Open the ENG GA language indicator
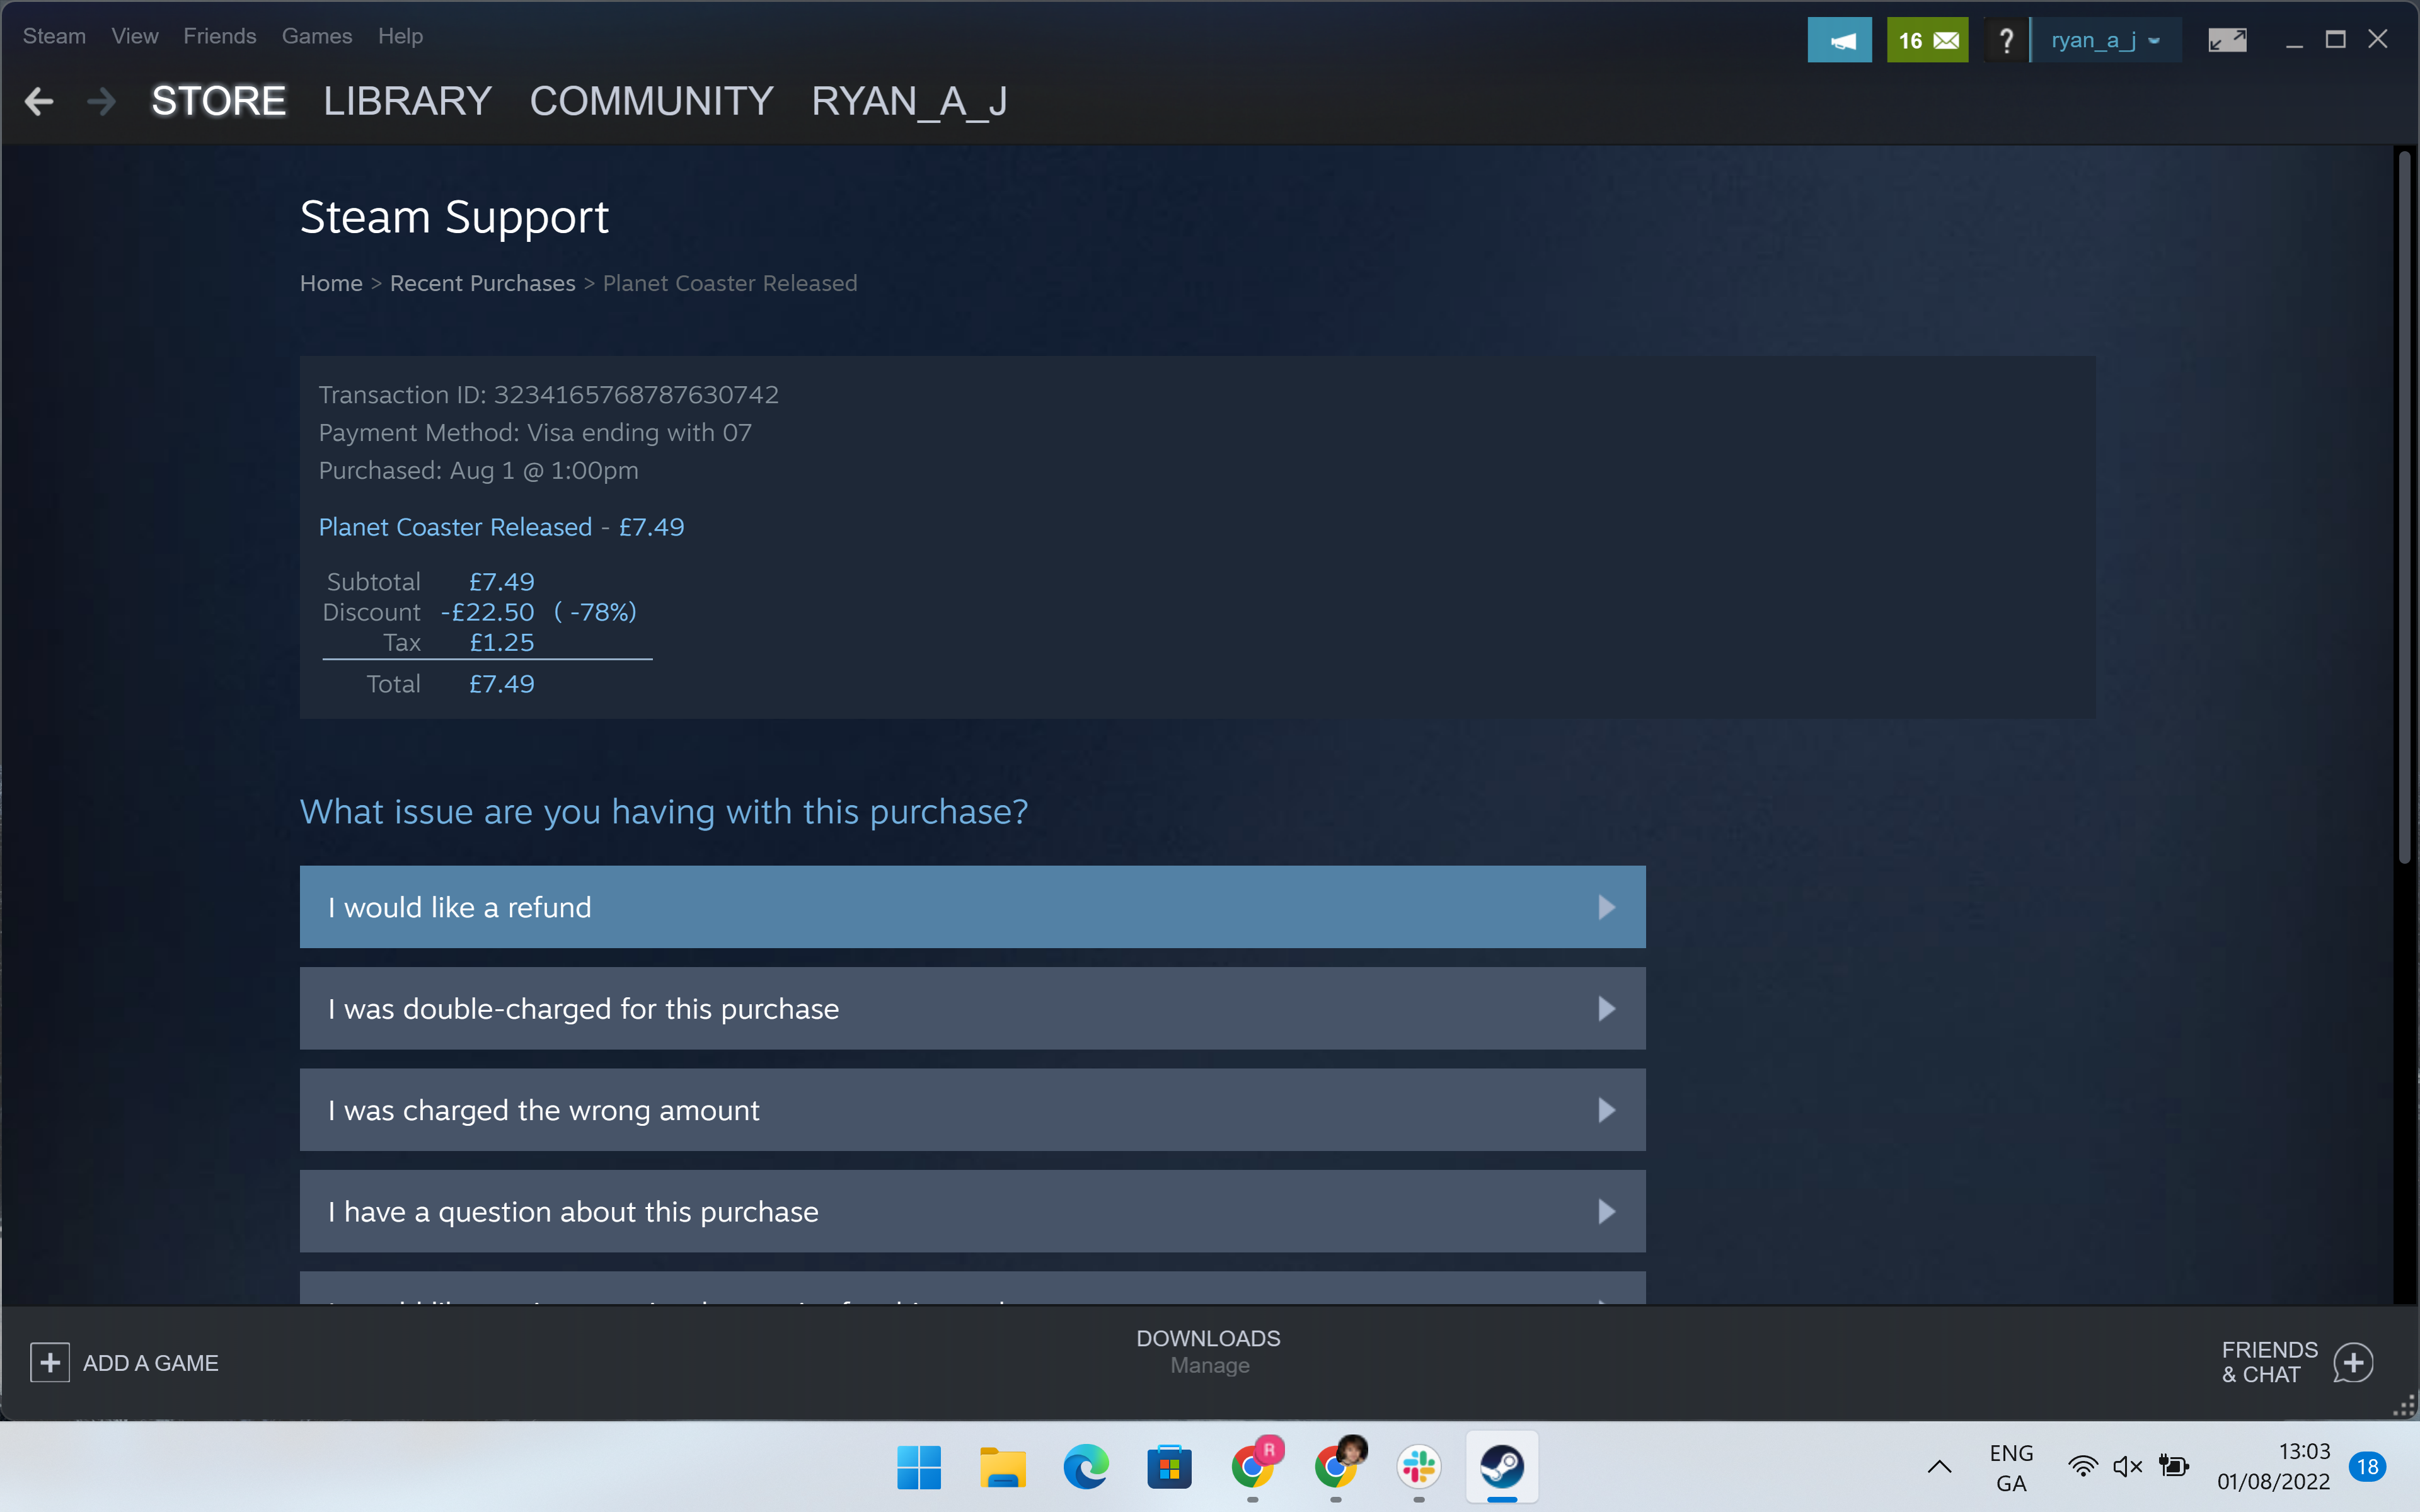The image size is (2420, 1512). coord(2011,1467)
